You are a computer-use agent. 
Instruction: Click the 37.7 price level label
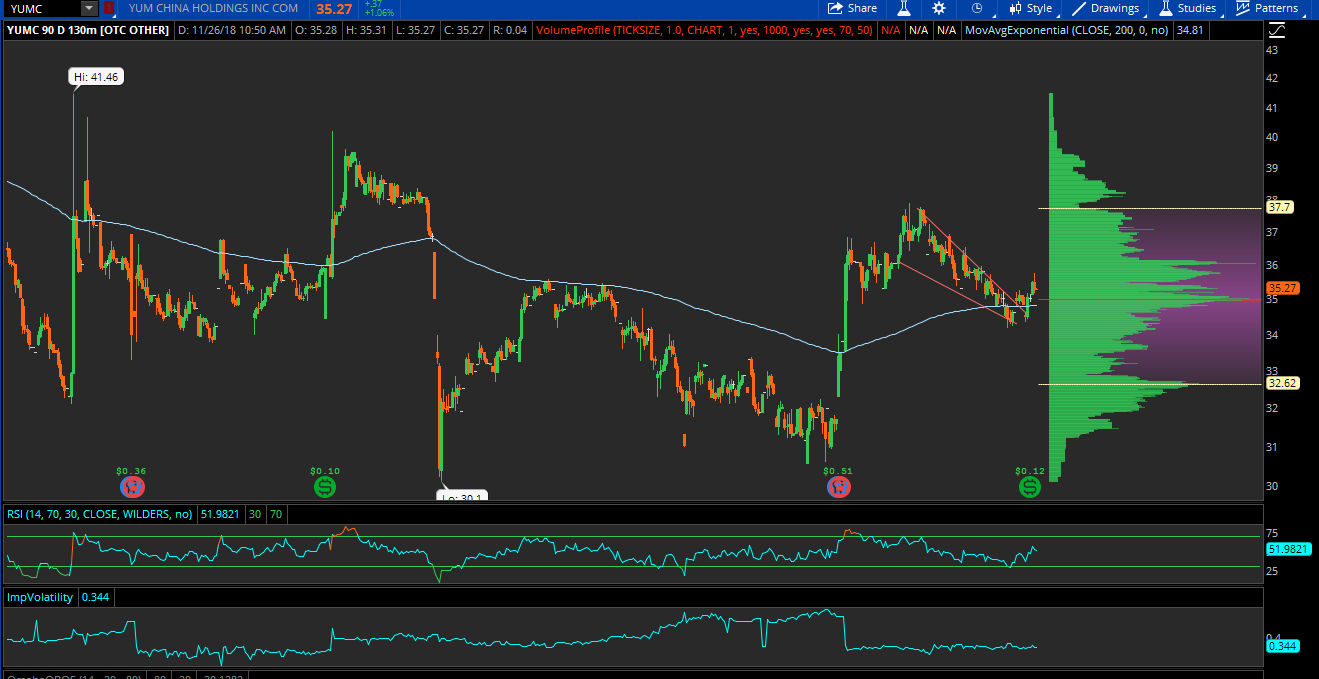click(1279, 208)
